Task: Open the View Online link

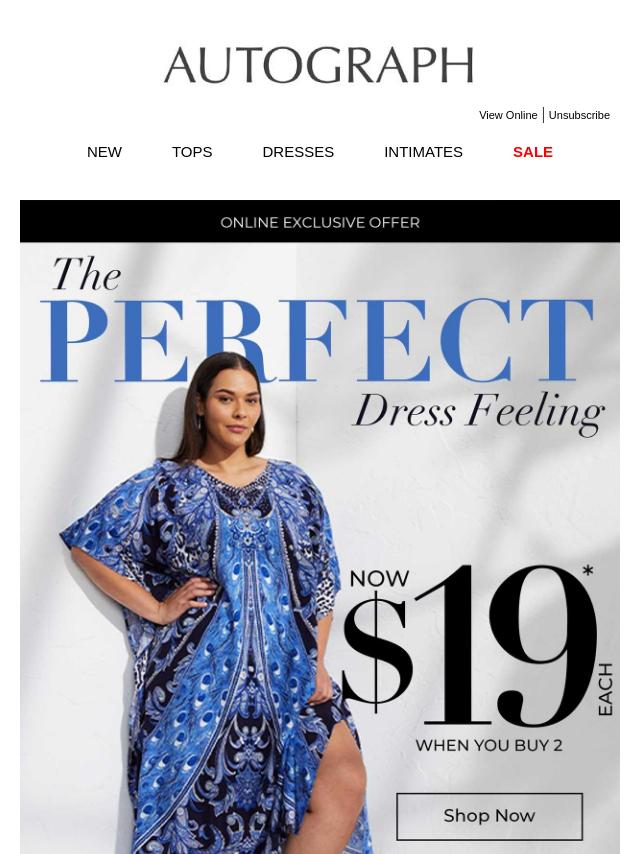Action: (x=508, y=115)
